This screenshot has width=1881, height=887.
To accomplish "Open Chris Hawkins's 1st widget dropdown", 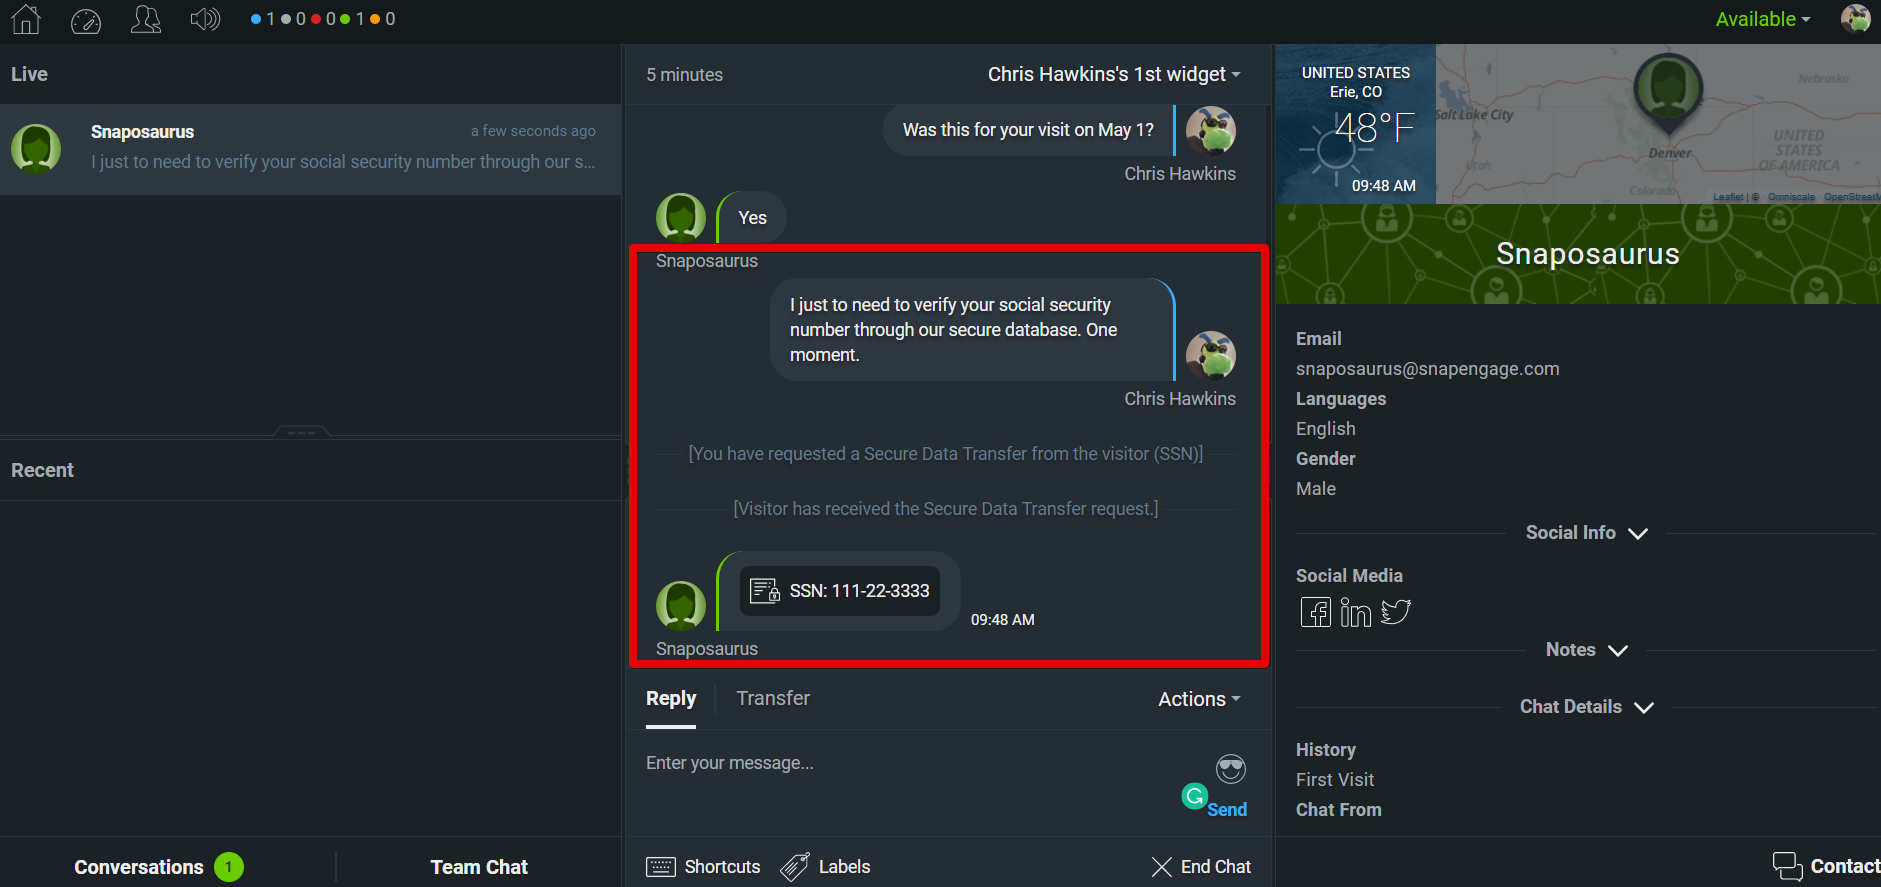I will [x=1113, y=74].
